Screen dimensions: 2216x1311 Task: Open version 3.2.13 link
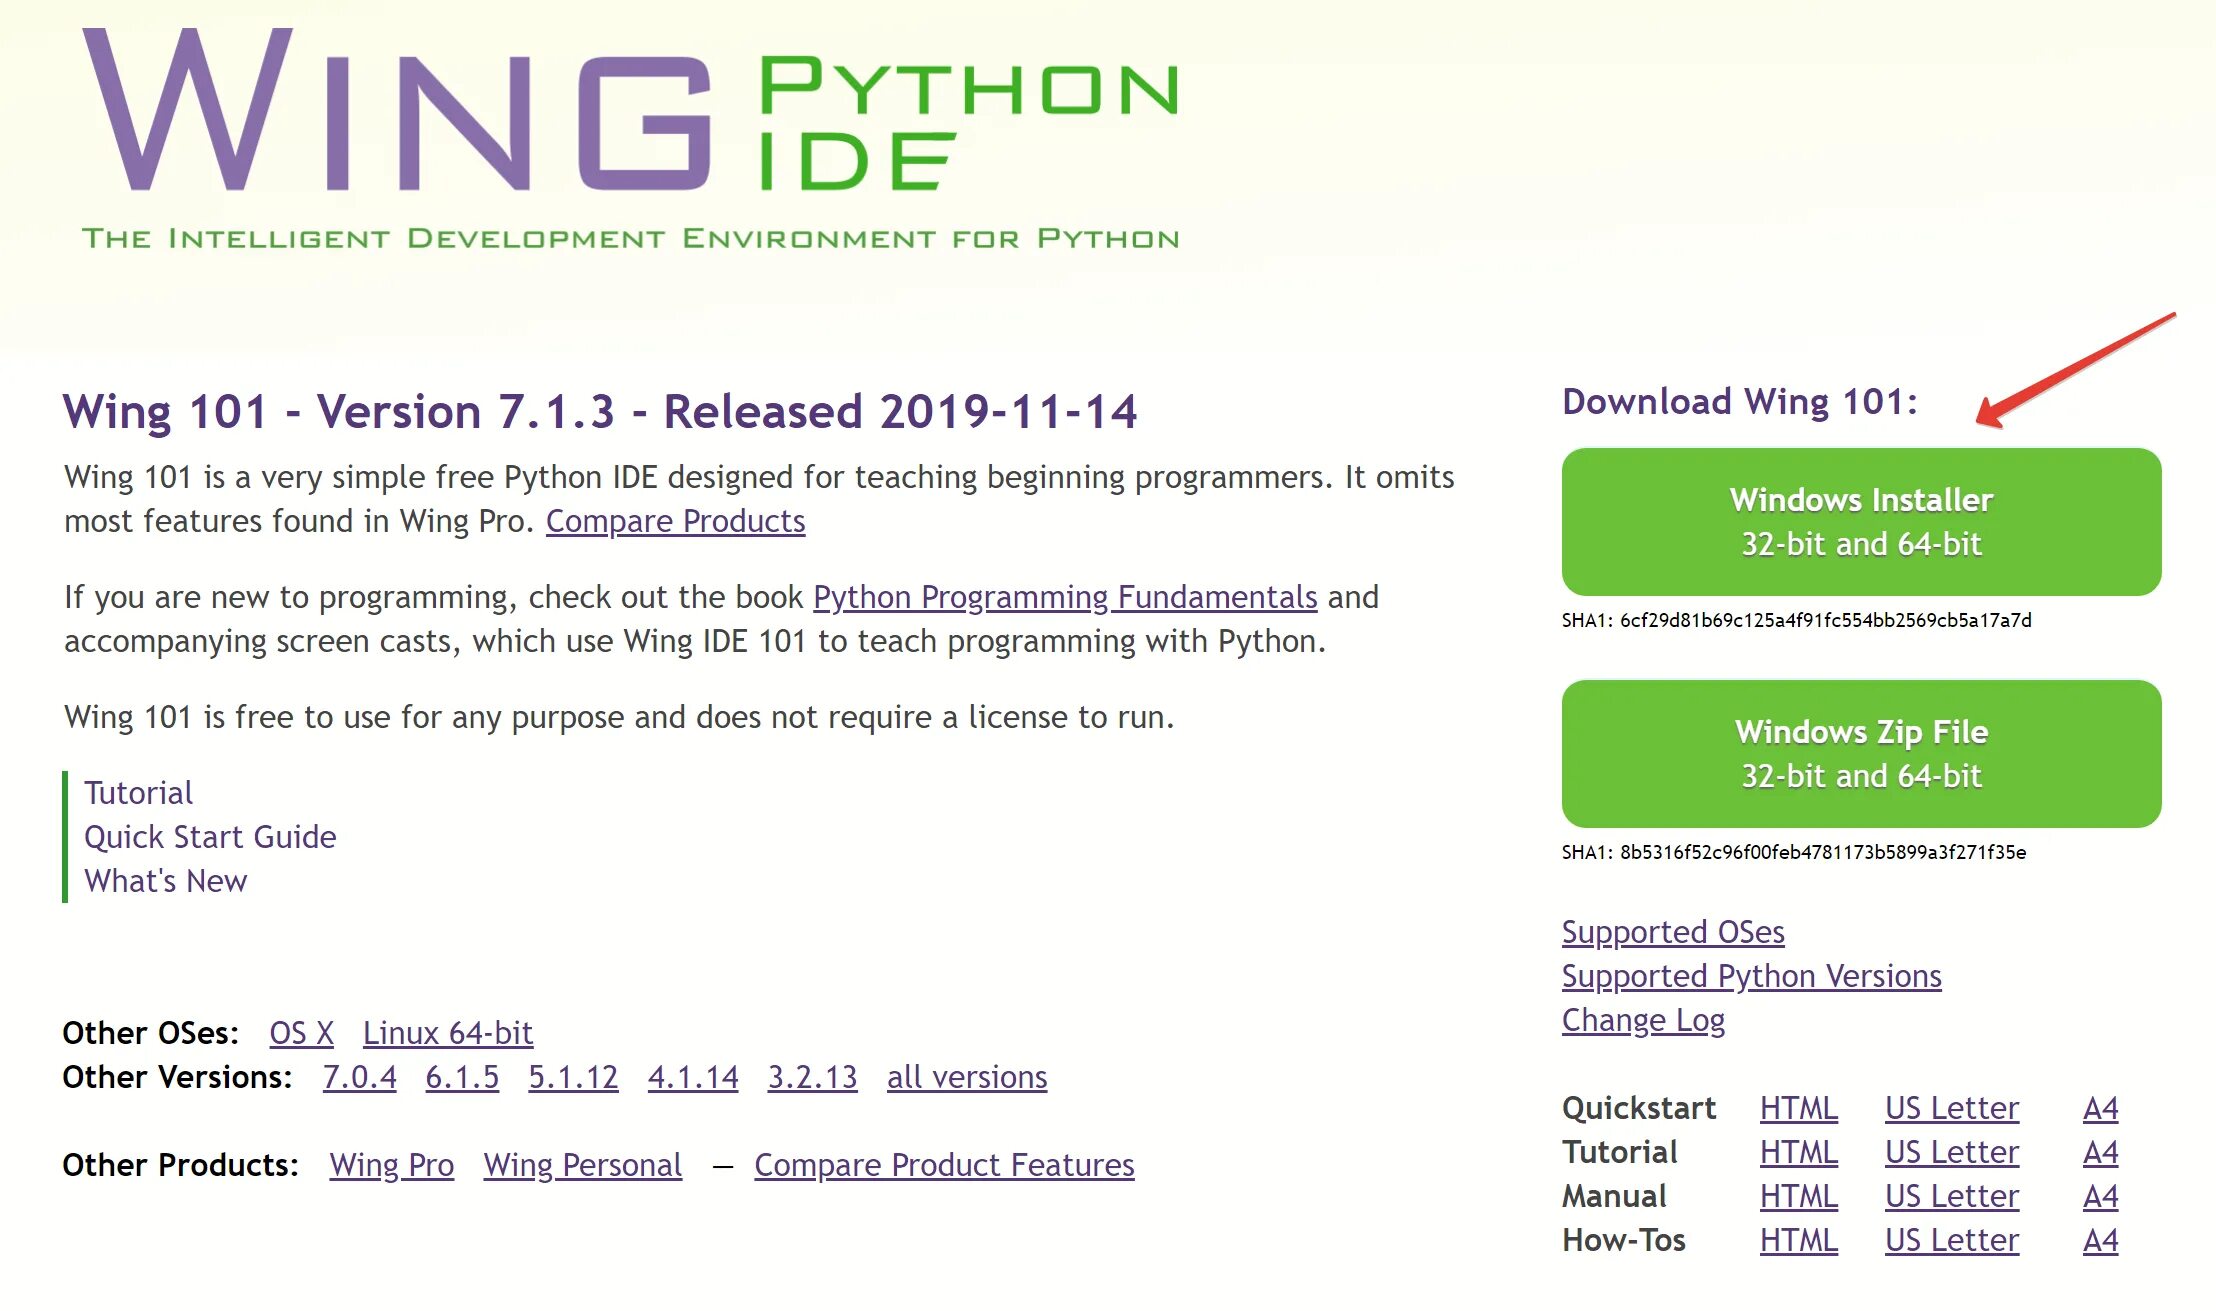pos(813,1077)
